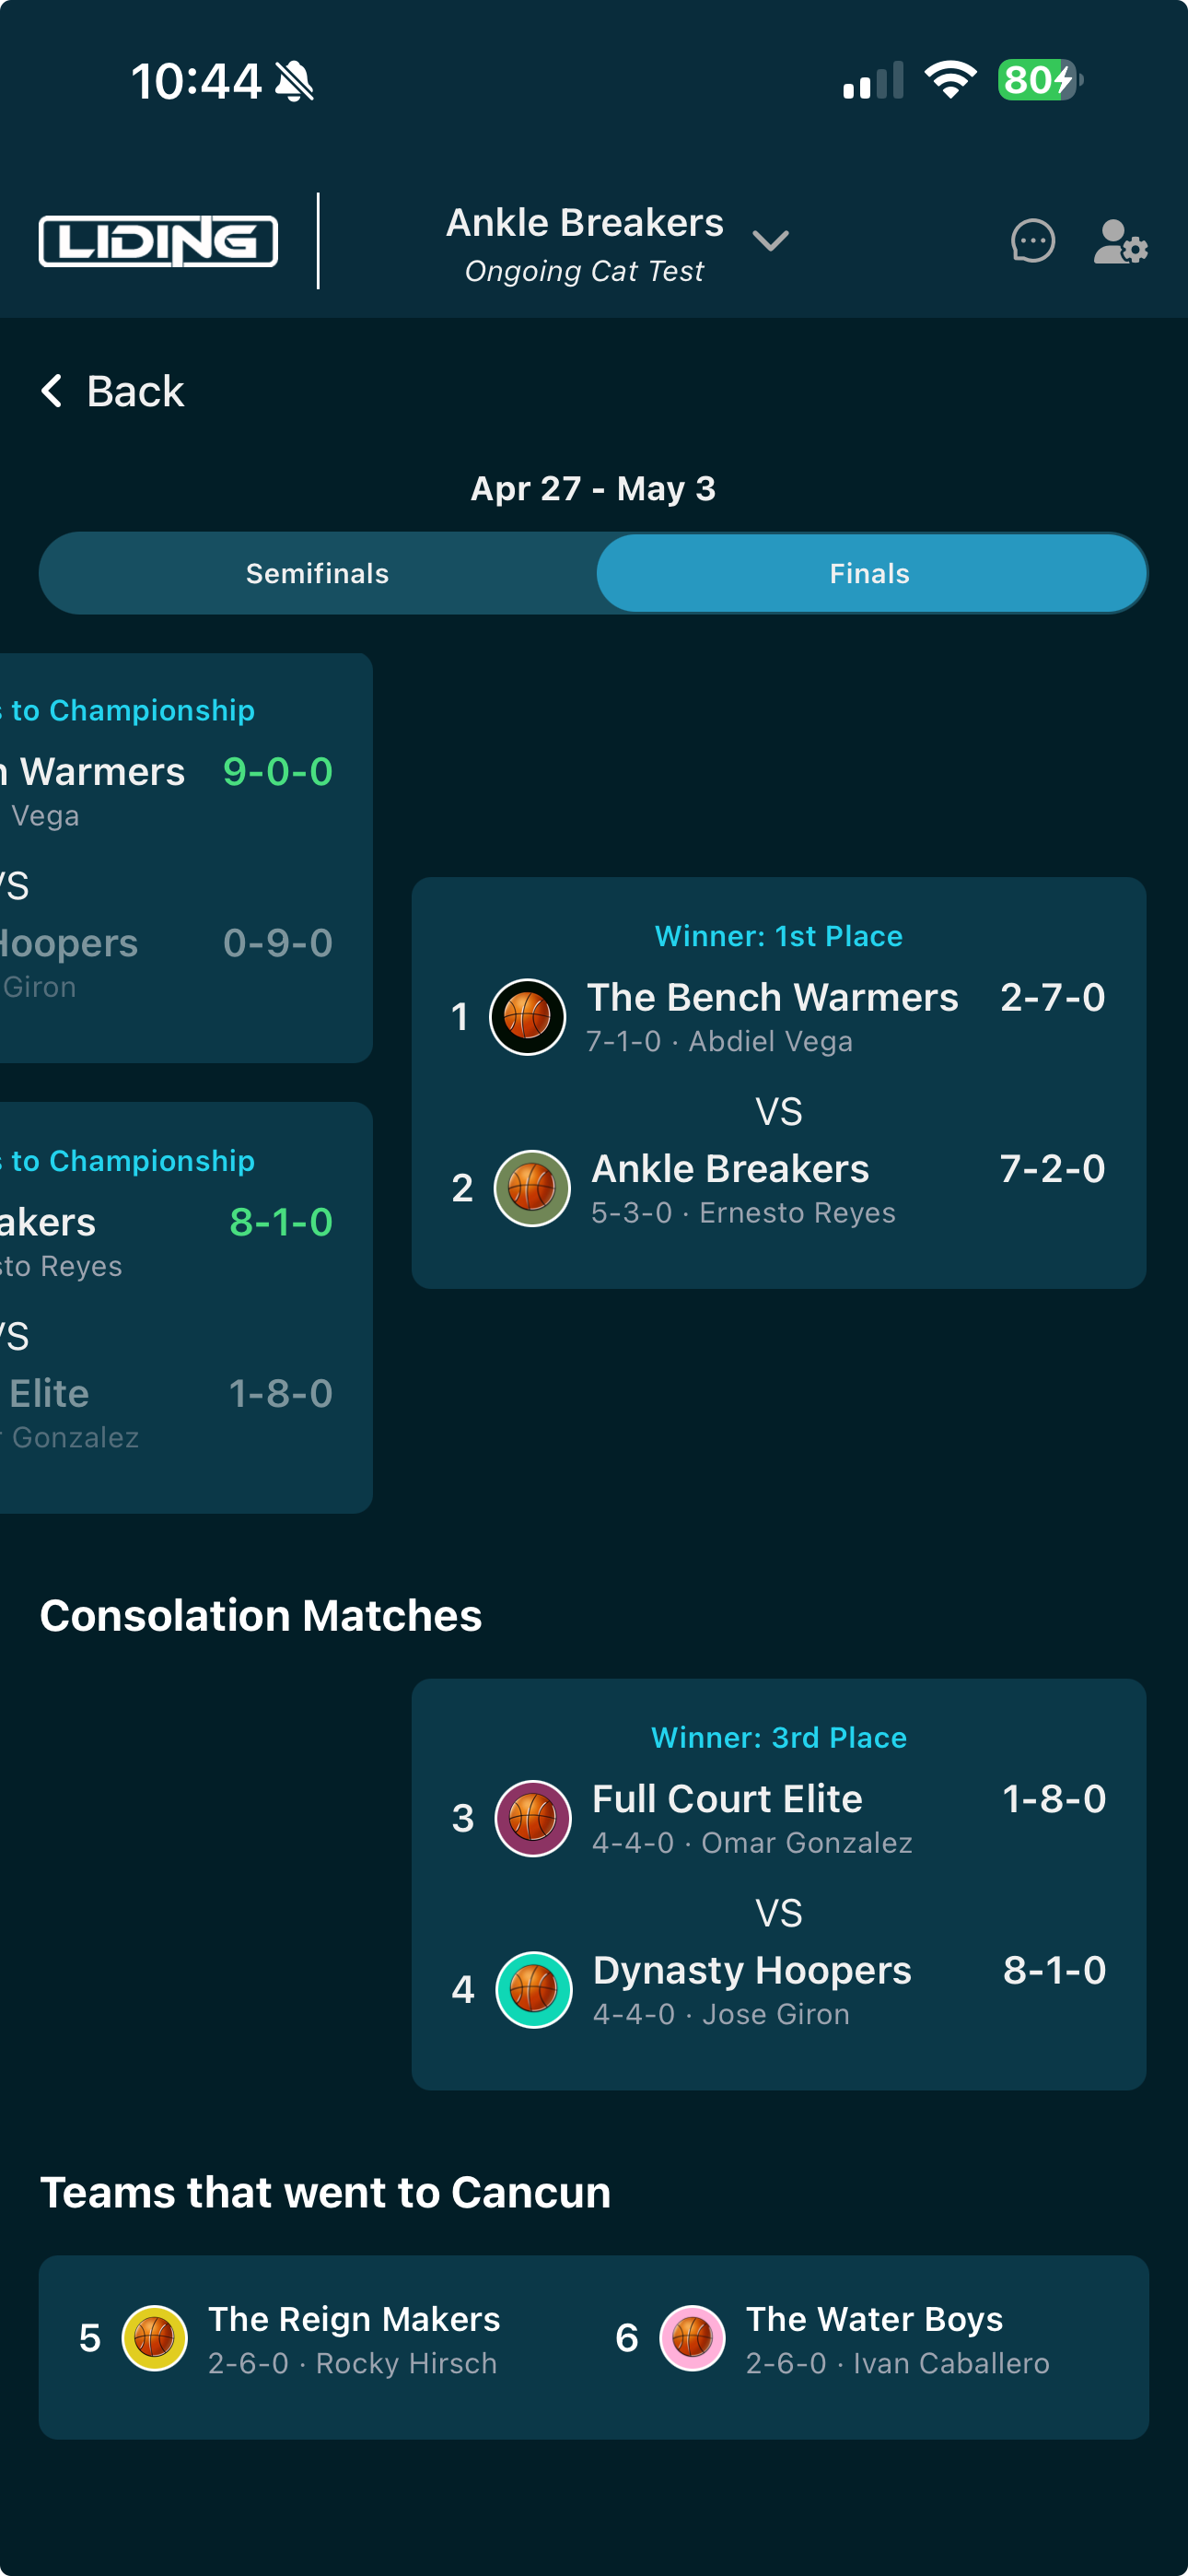Tap The Water Boys pink avatar
Screen dimensions: 1188x2576
pos(692,2338)
